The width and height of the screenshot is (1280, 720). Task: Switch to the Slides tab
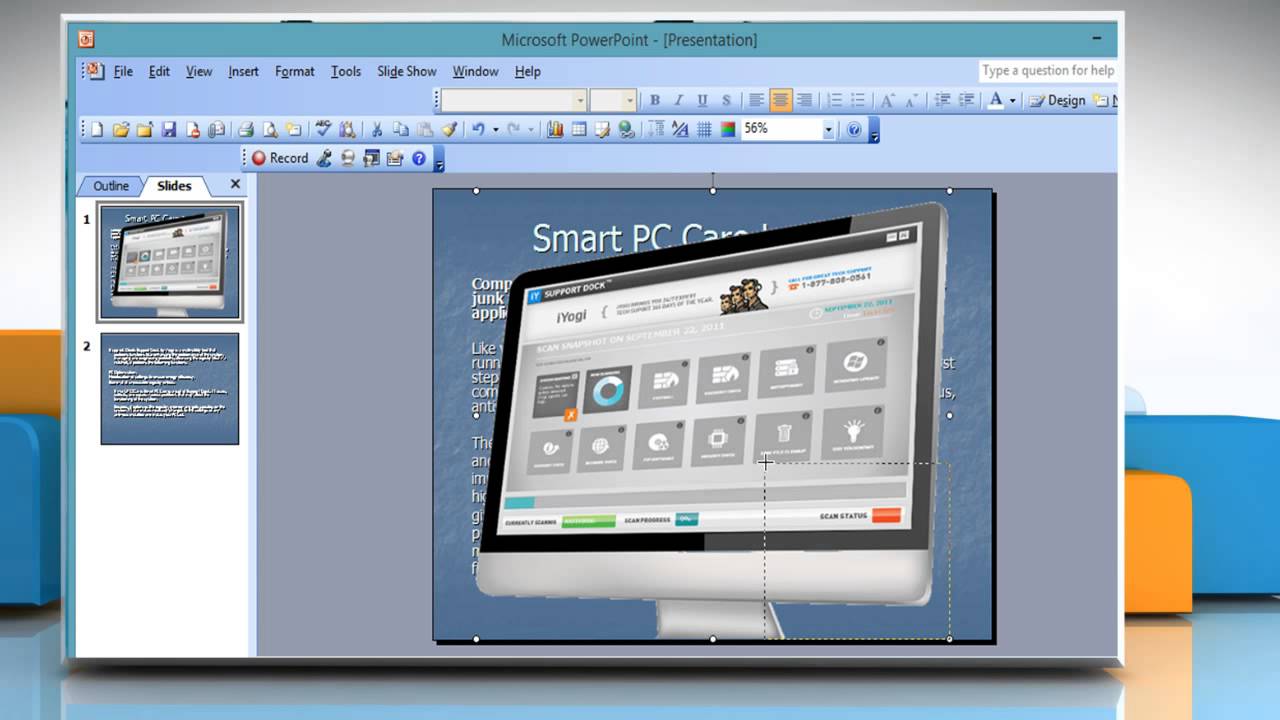(174, 186)
